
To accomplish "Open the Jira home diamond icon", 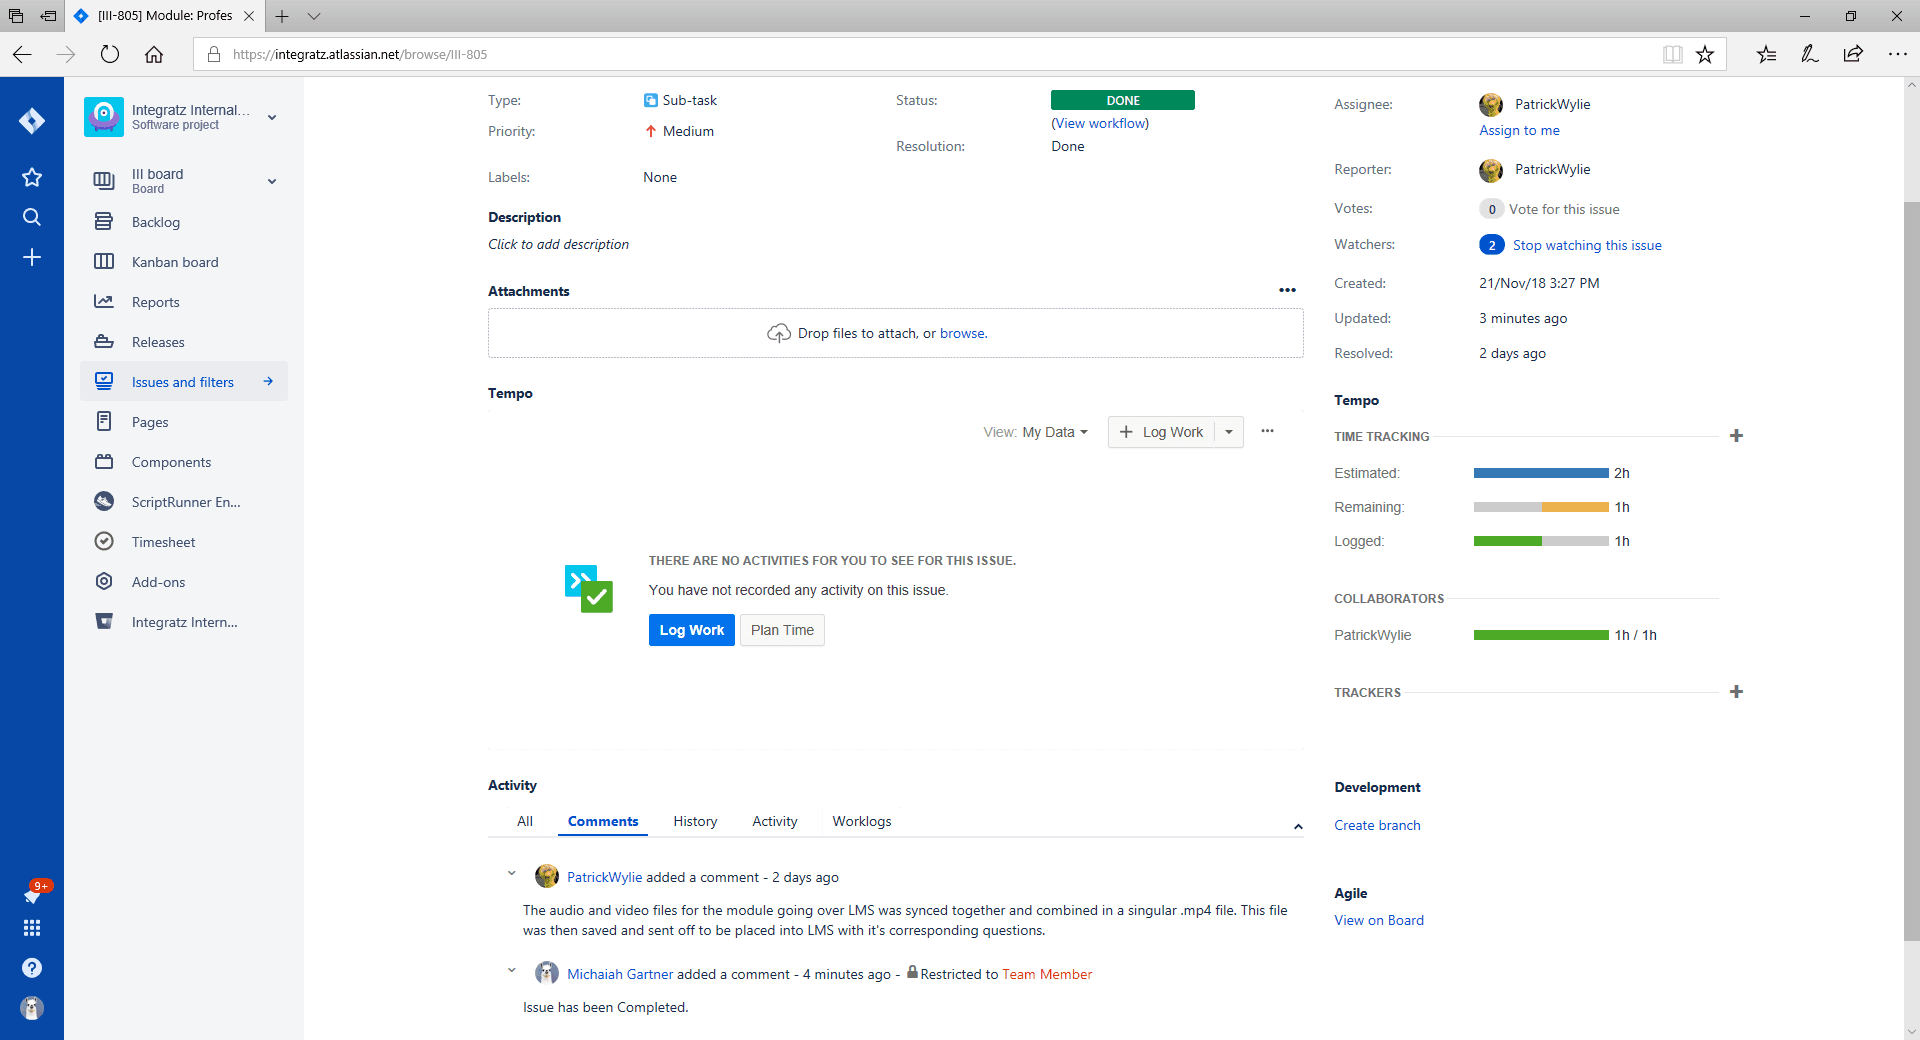I will click(32, 121).
